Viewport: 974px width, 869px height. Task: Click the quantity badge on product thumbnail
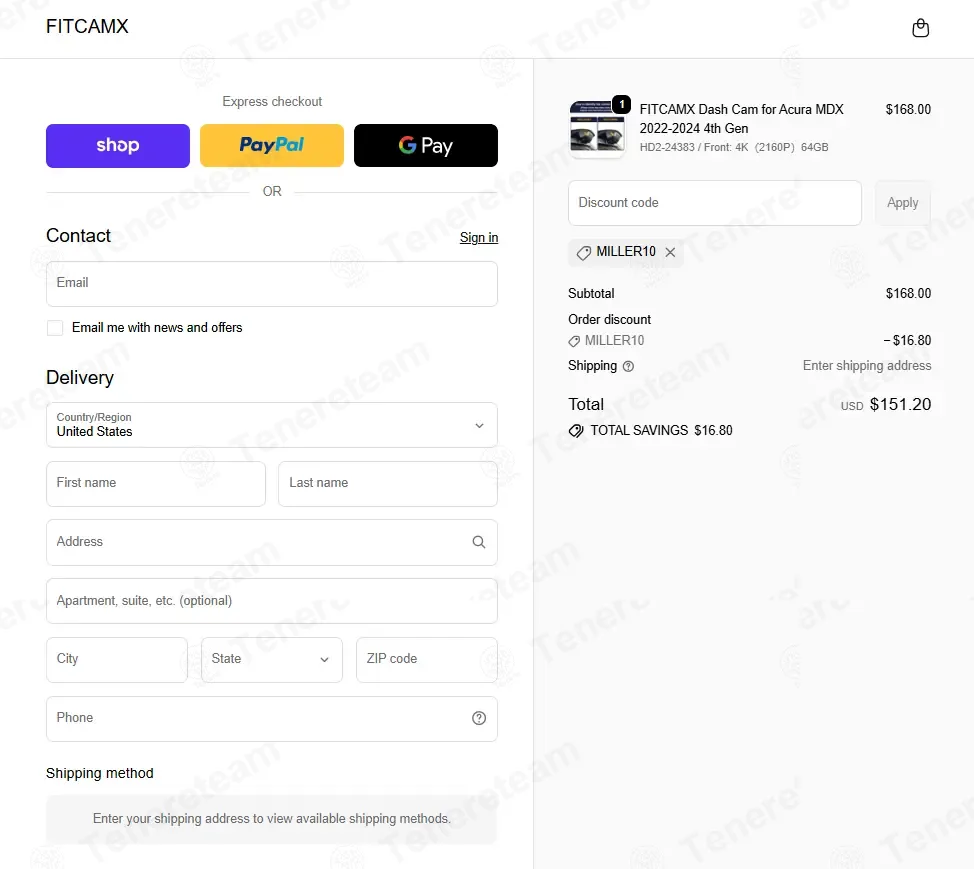[621, 104]
